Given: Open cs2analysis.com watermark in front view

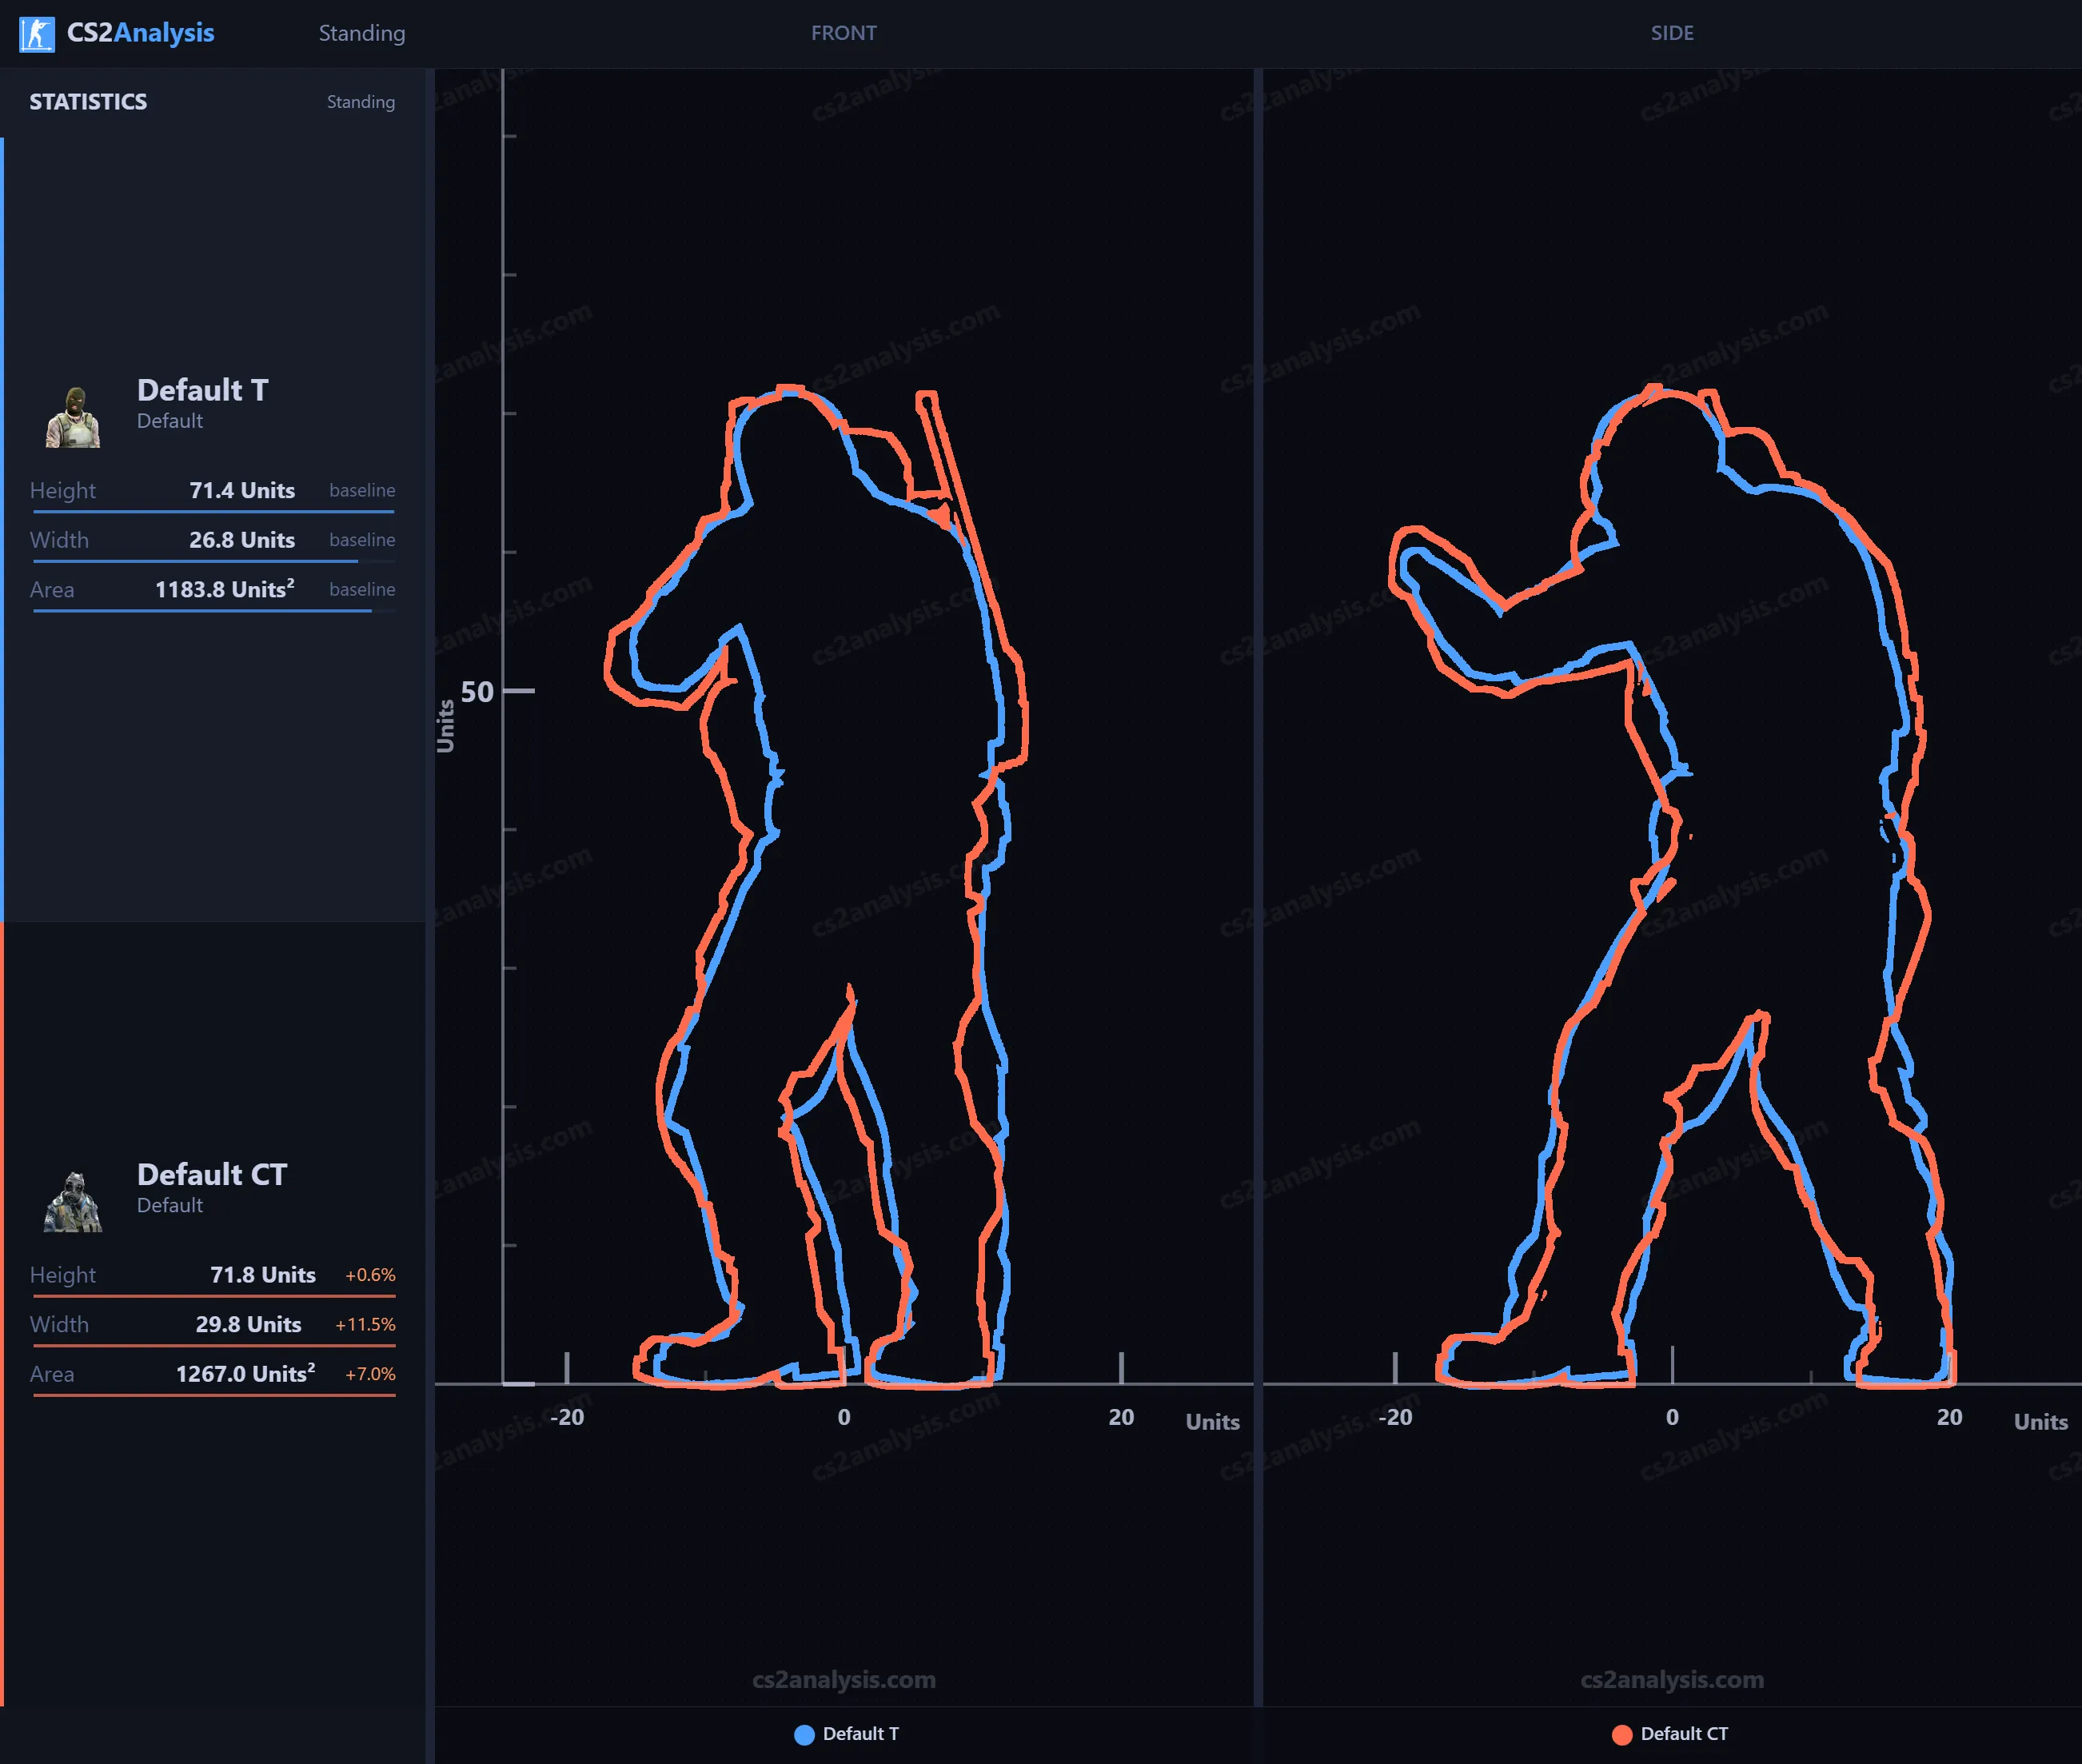Looking at the screenshot, I should 843,1680.
